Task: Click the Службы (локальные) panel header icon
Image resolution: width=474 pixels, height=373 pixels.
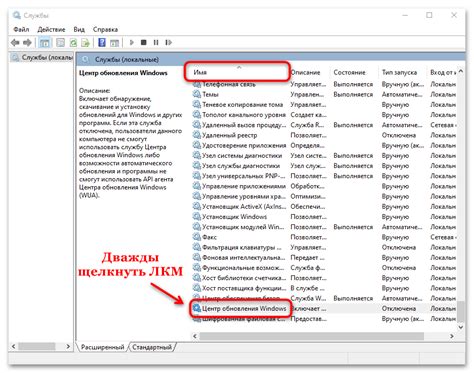Action: point(86,59)
